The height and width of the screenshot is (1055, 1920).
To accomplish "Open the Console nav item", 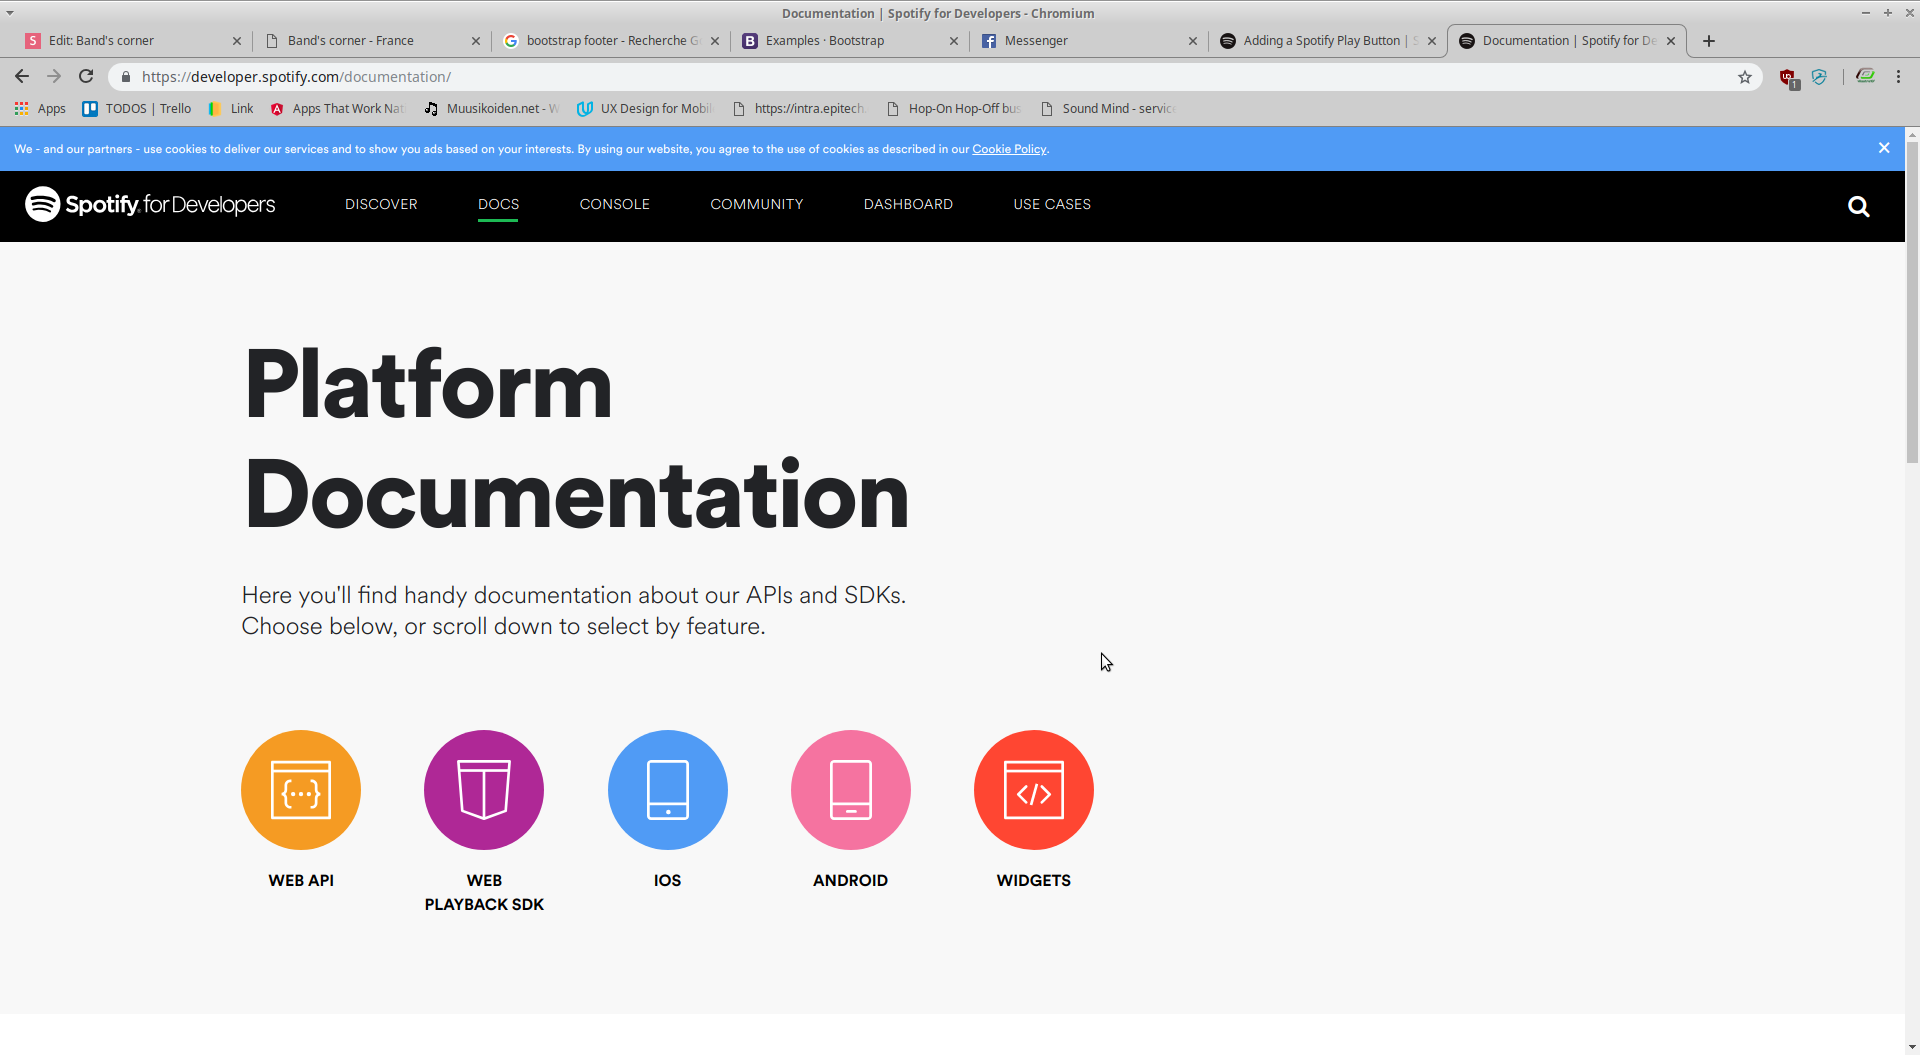I will (615, 204).
